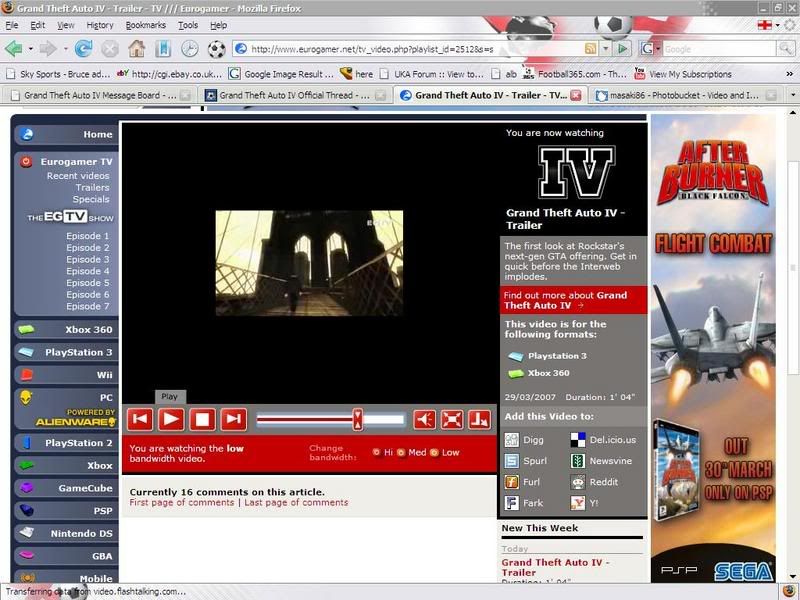Open the list all tabs dropdown

click(792, 95)
